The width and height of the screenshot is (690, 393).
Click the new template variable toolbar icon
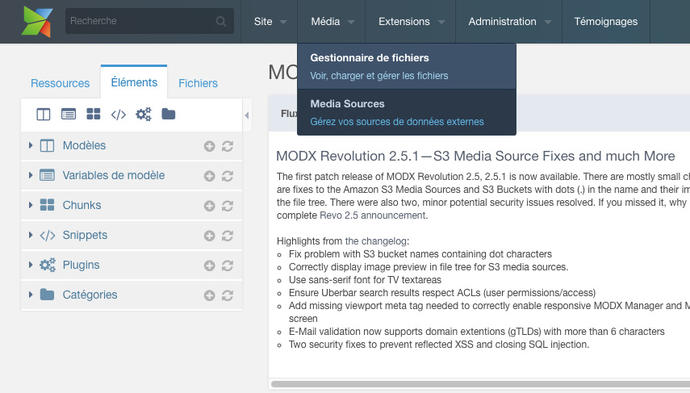pos(68,114)
